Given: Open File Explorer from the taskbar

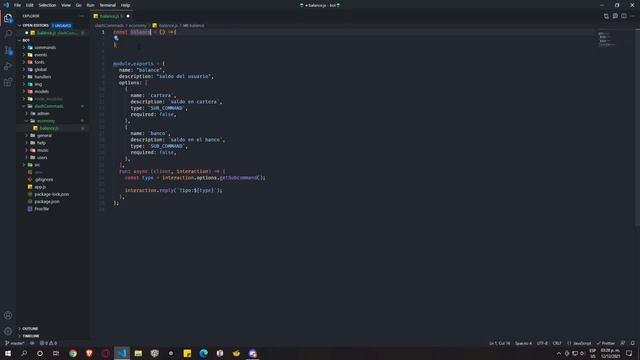Looking at the screenshot, I should pos(138,353).
